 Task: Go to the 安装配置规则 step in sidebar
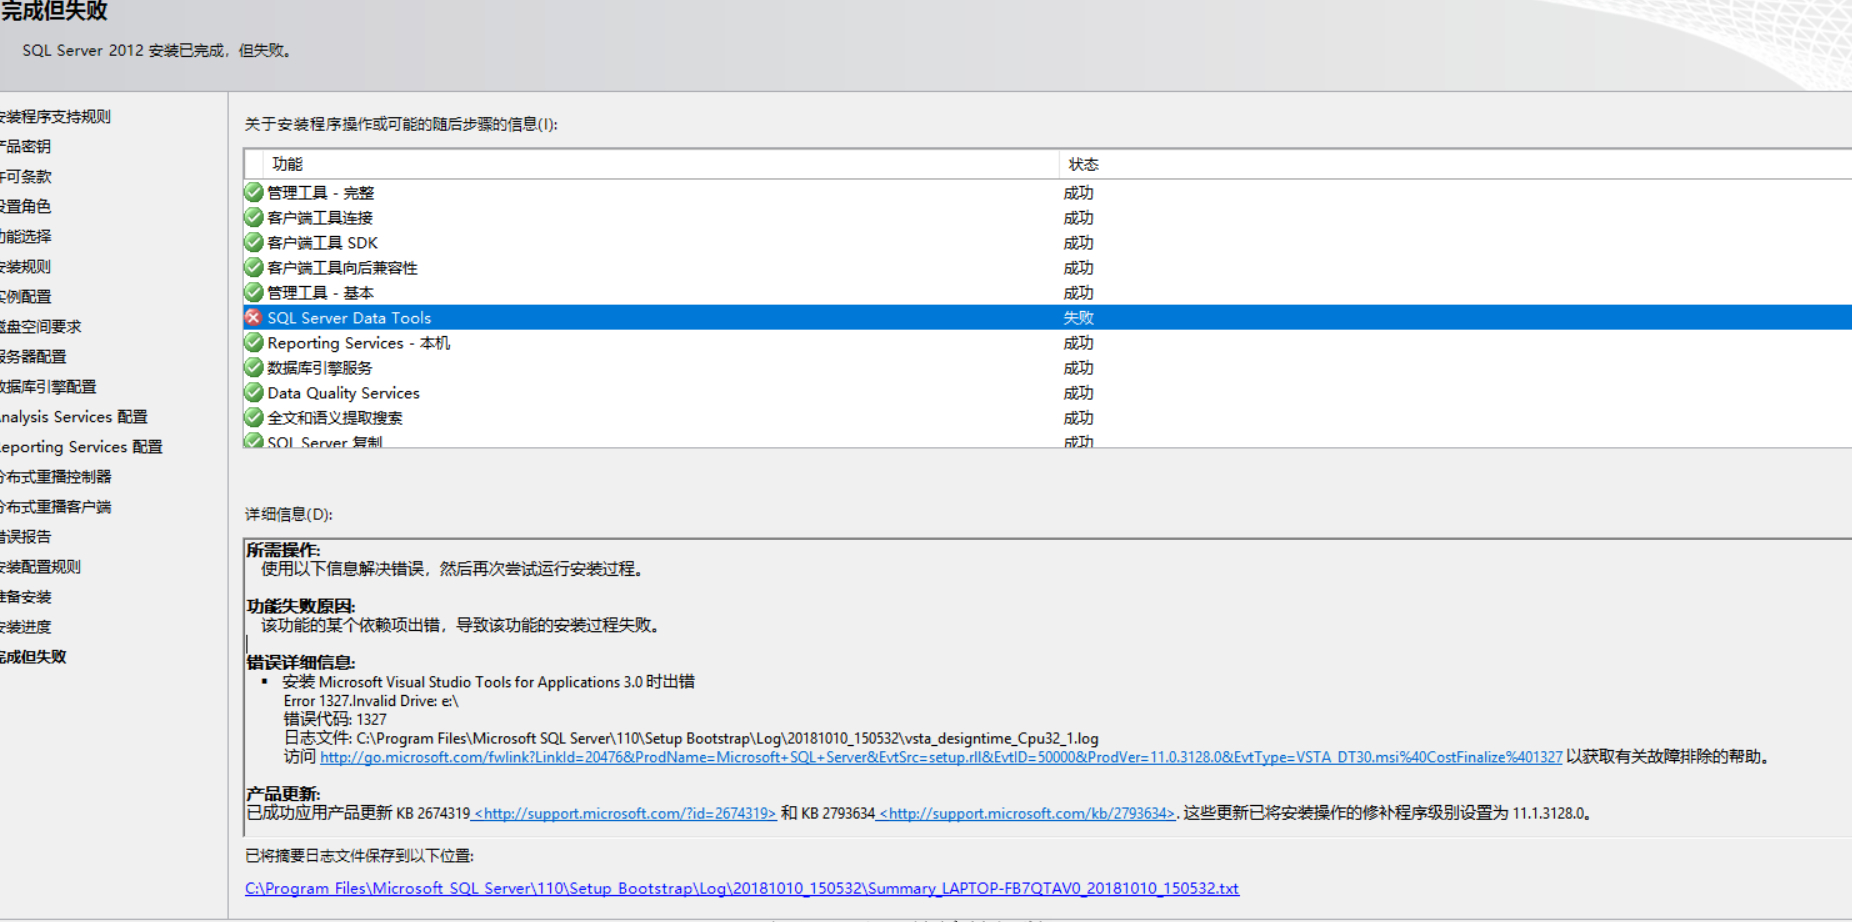(40, 567)
